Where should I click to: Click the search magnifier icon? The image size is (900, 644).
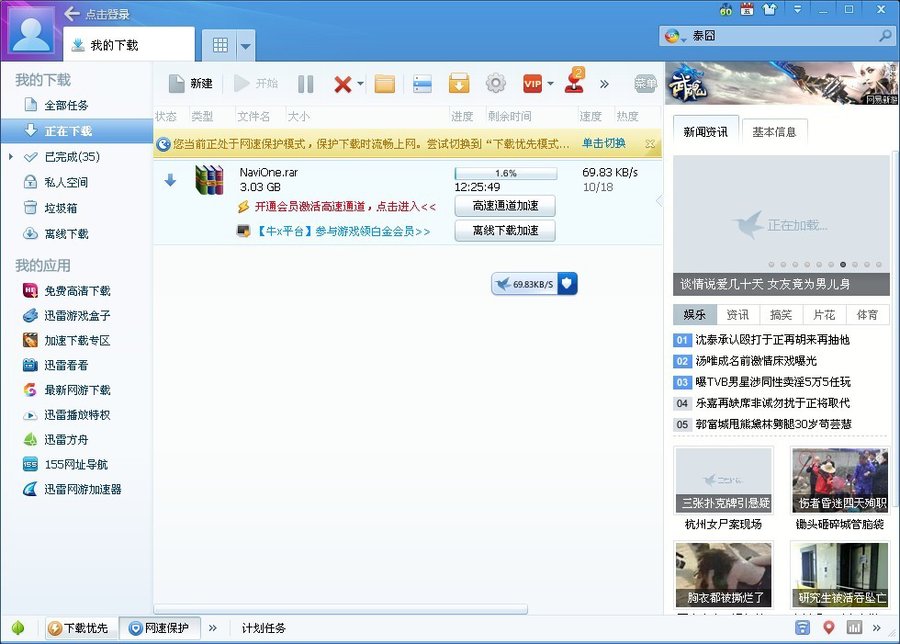tap(886, 36)
